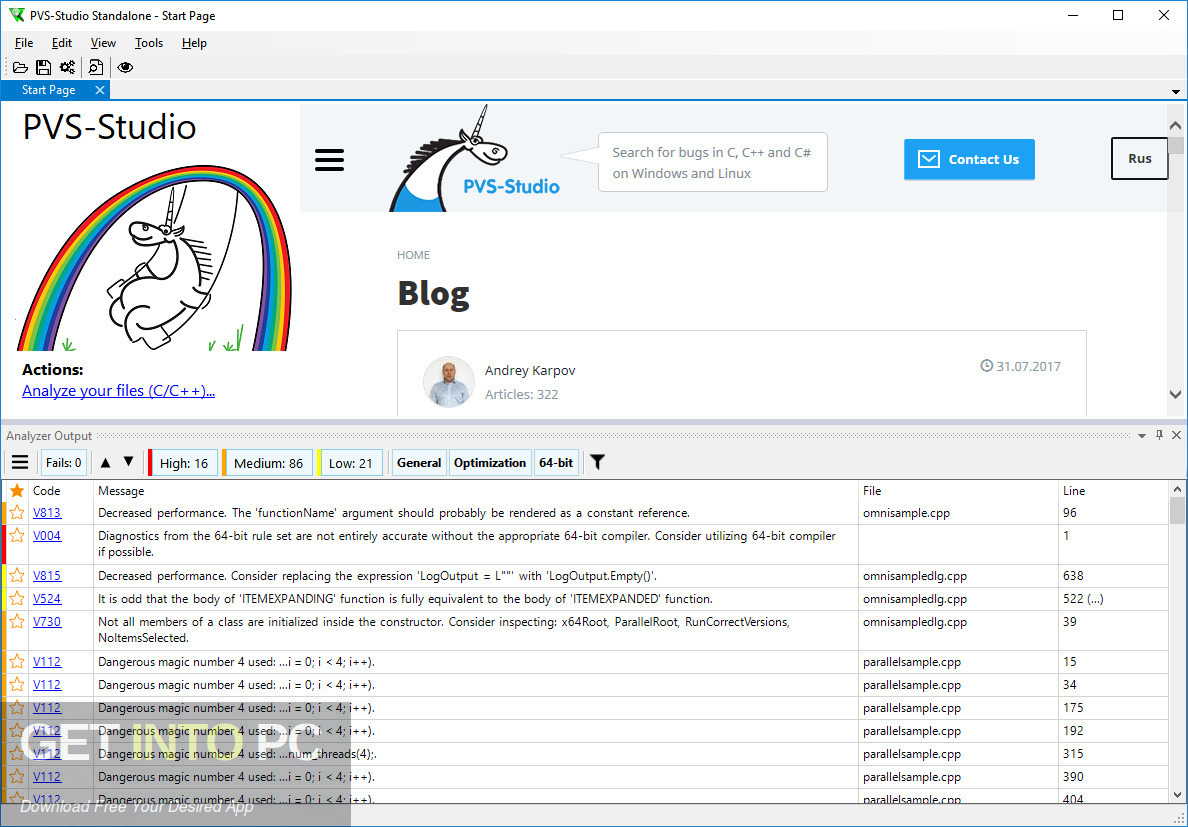Open the V524 diagnostic code link

[47, 598]
